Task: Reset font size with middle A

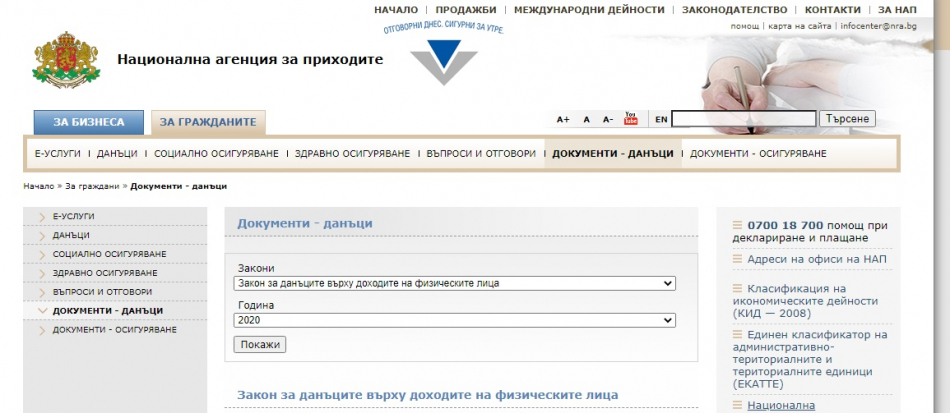Action: coord(587,120)
